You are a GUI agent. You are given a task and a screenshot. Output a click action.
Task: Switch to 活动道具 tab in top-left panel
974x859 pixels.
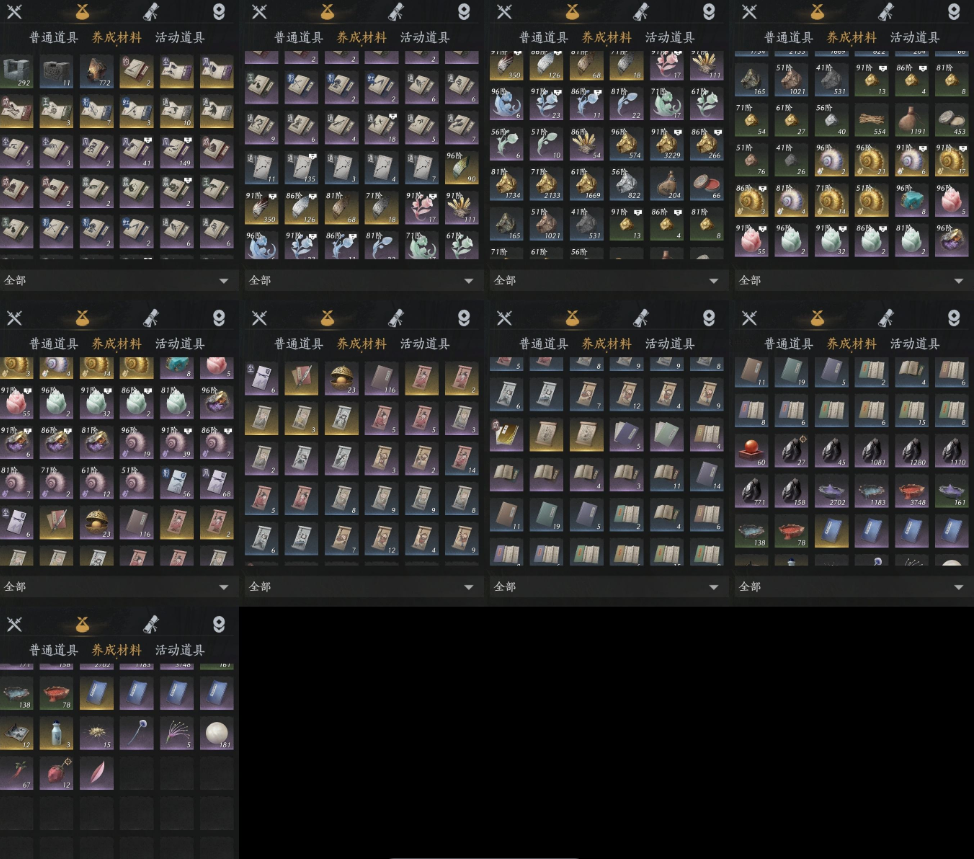coord(180,37)
